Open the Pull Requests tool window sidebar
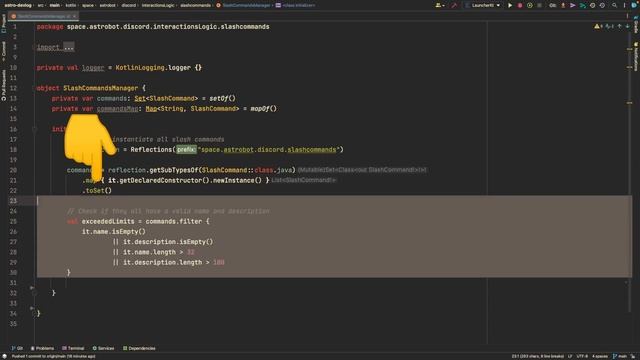 (4, 85)
